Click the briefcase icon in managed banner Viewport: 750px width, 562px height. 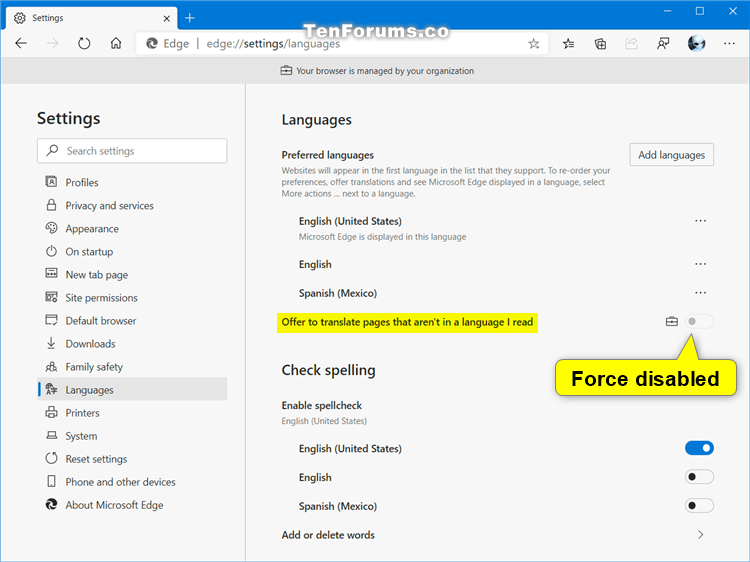click(286, 71)
